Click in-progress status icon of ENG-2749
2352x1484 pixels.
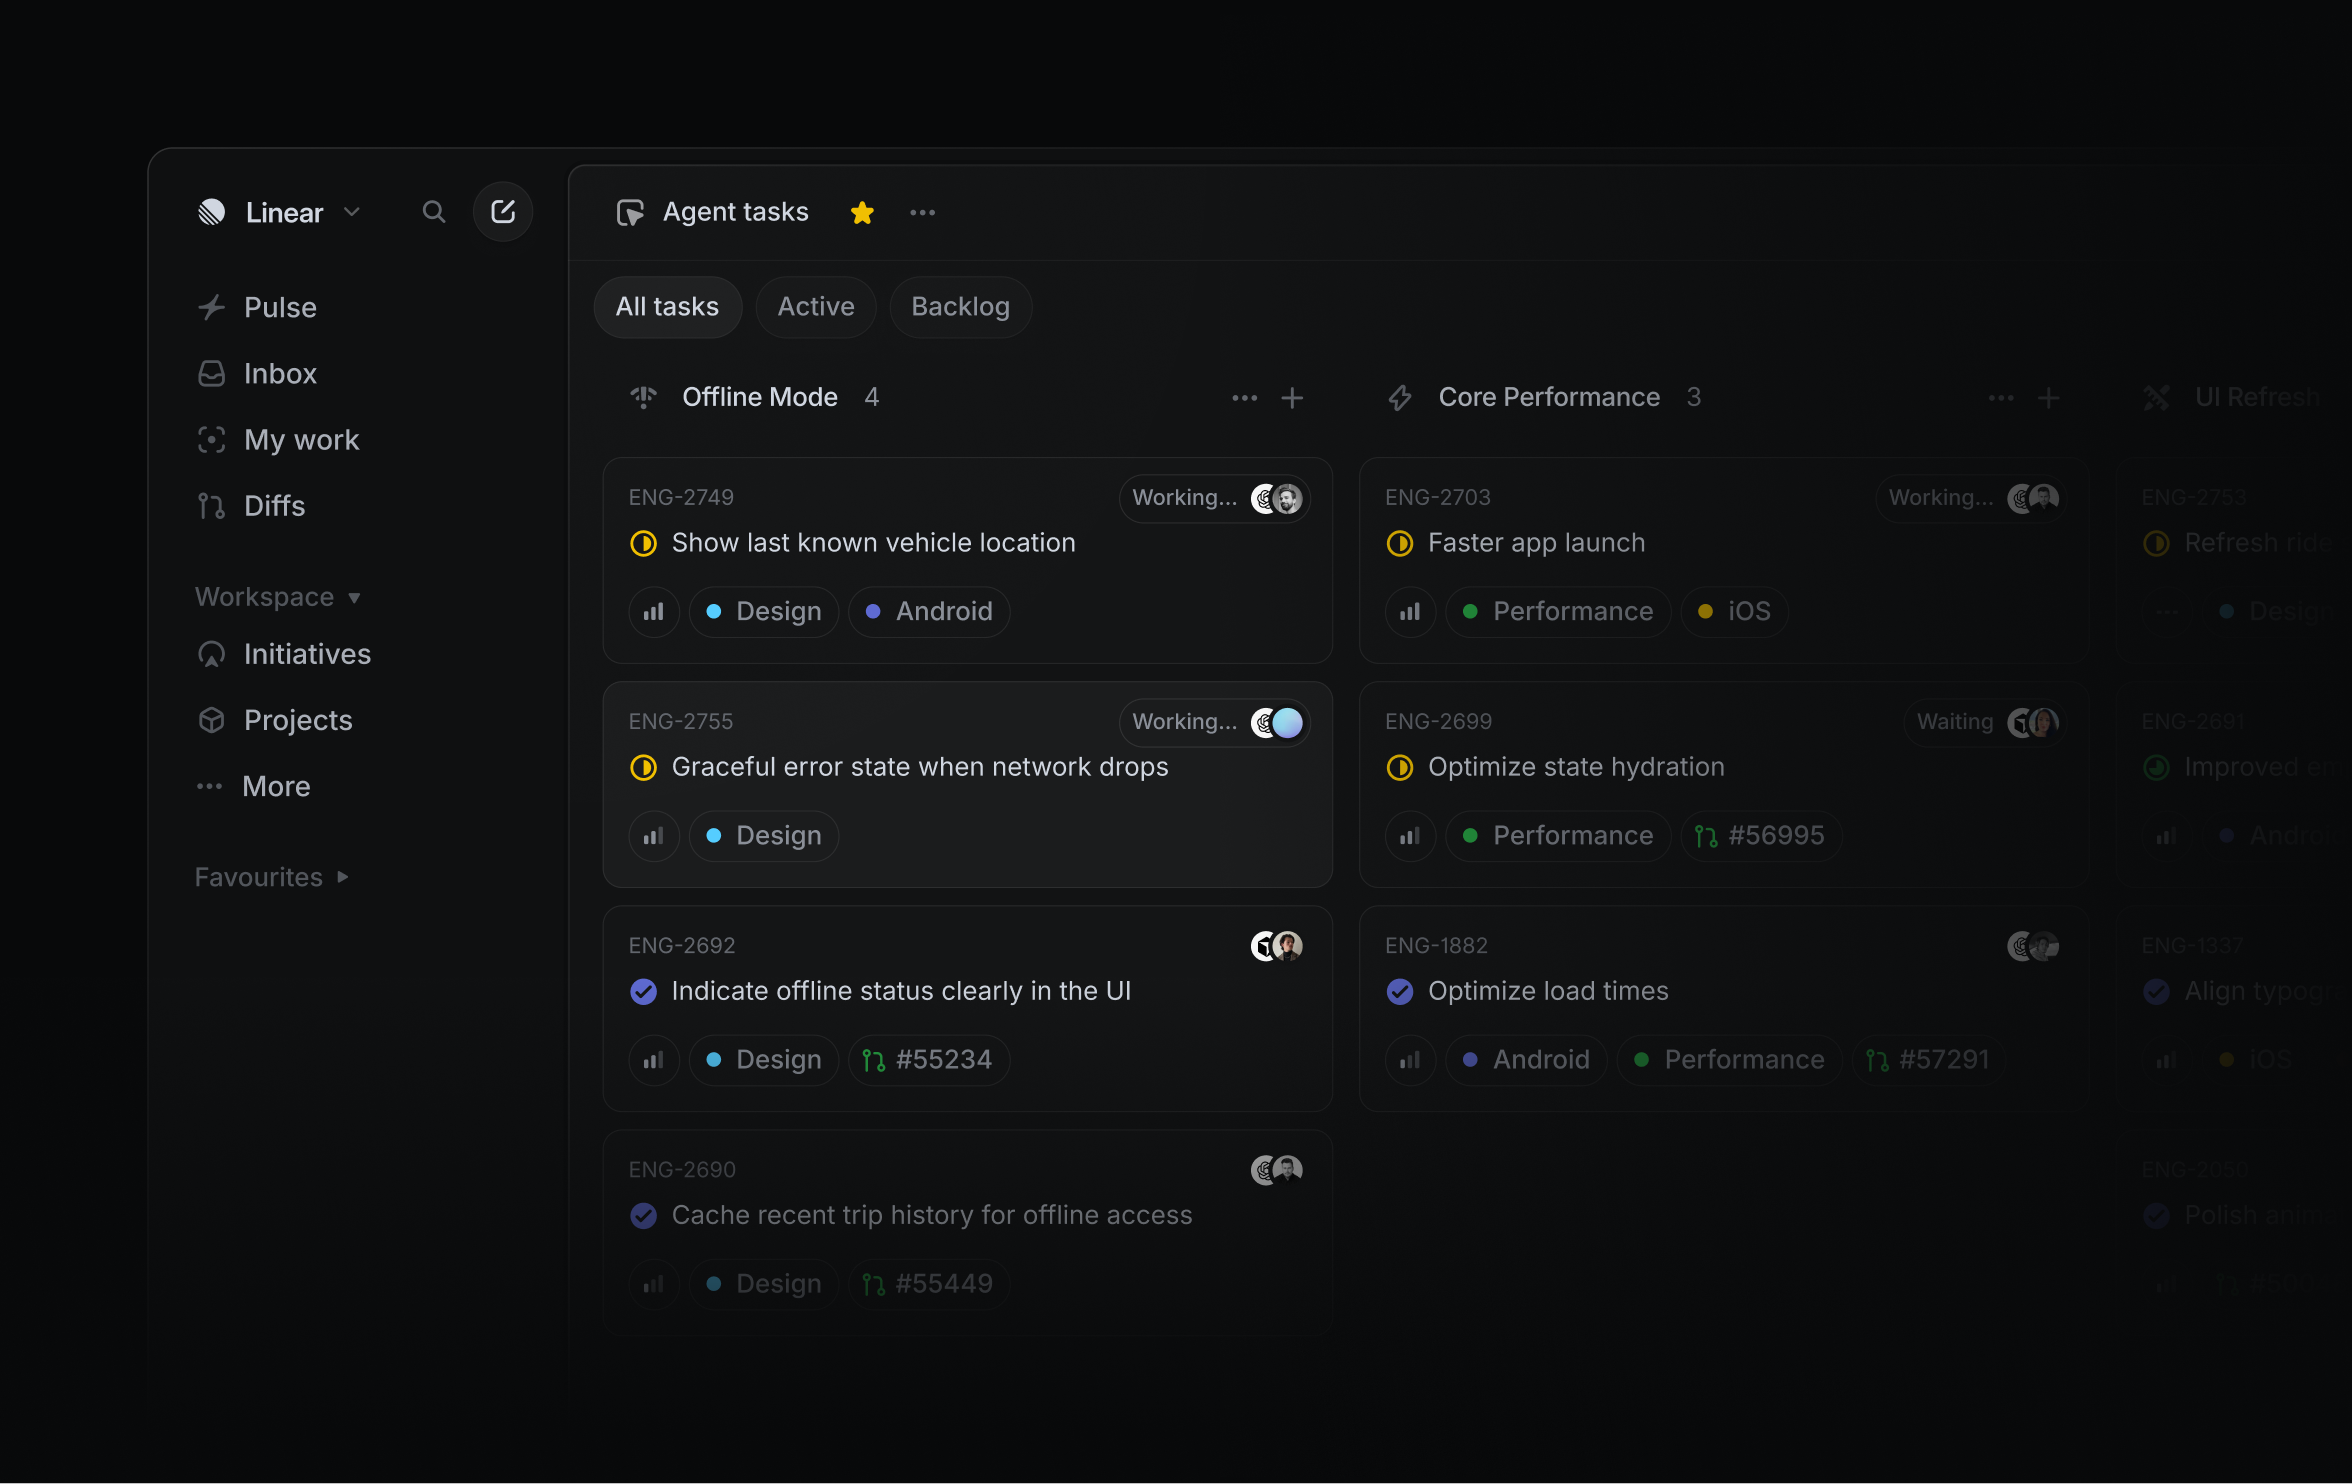click(x=644, y=543)
